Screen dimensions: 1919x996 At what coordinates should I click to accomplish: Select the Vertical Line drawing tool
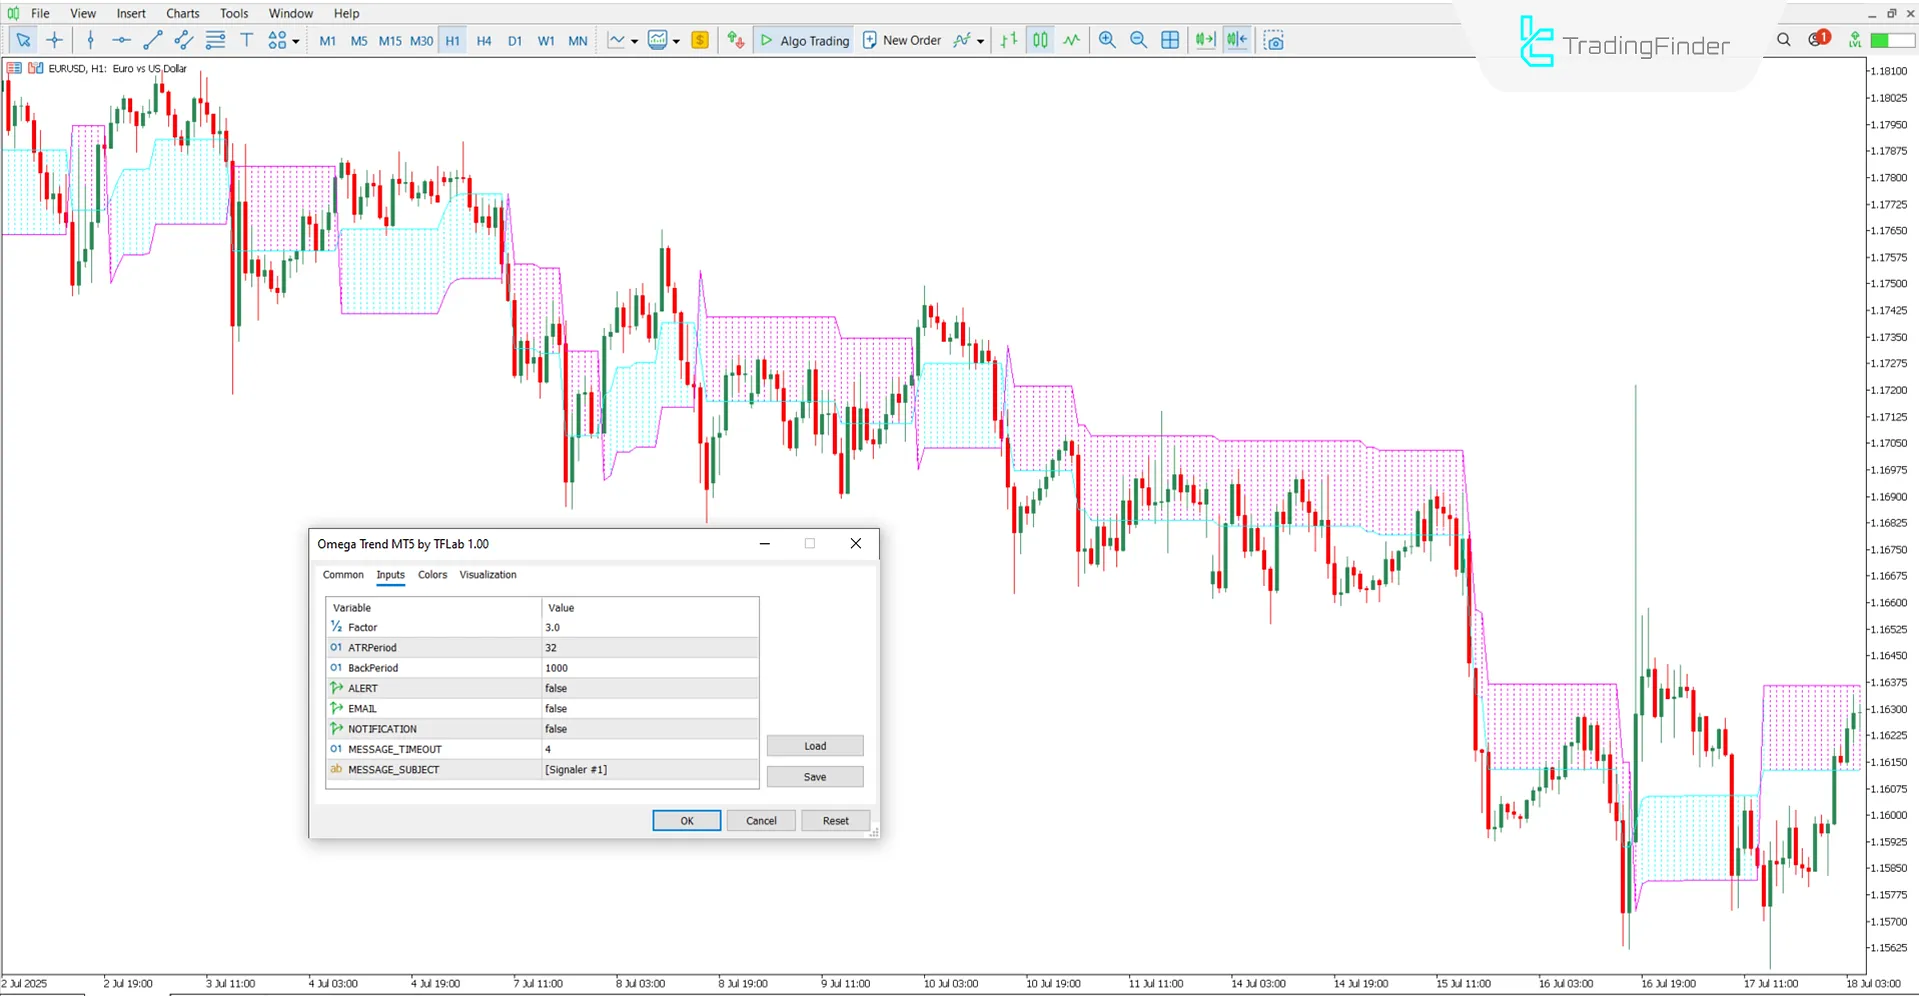pos(90,40)
